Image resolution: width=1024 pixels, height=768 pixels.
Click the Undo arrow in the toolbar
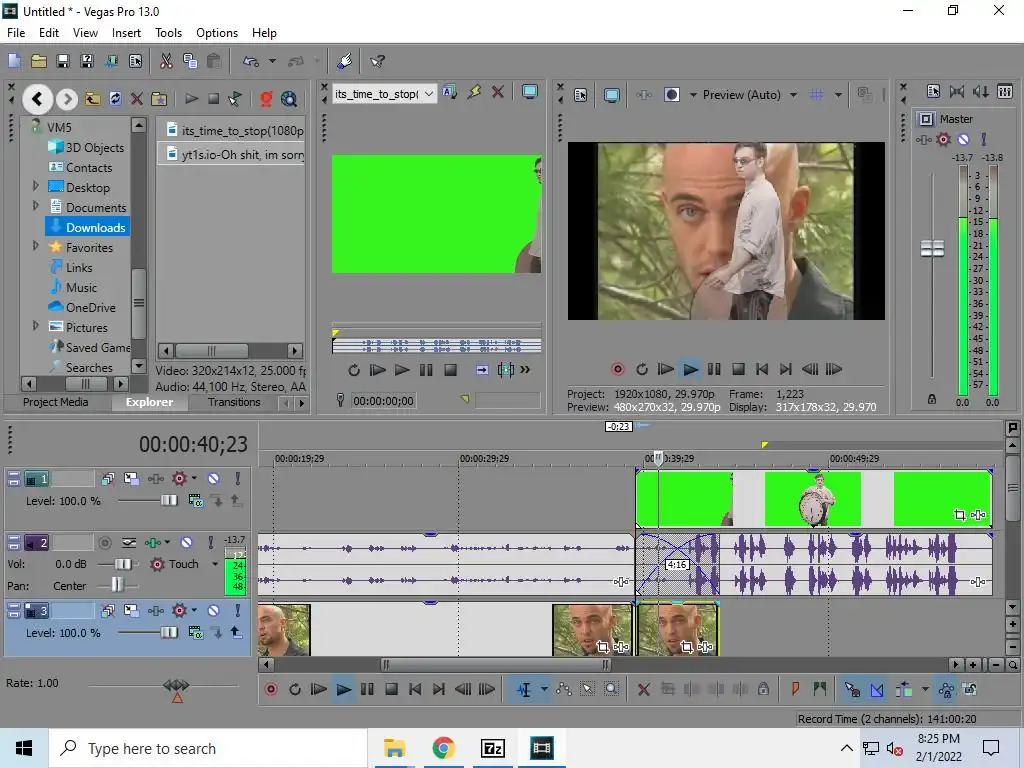tap(251, 61)
